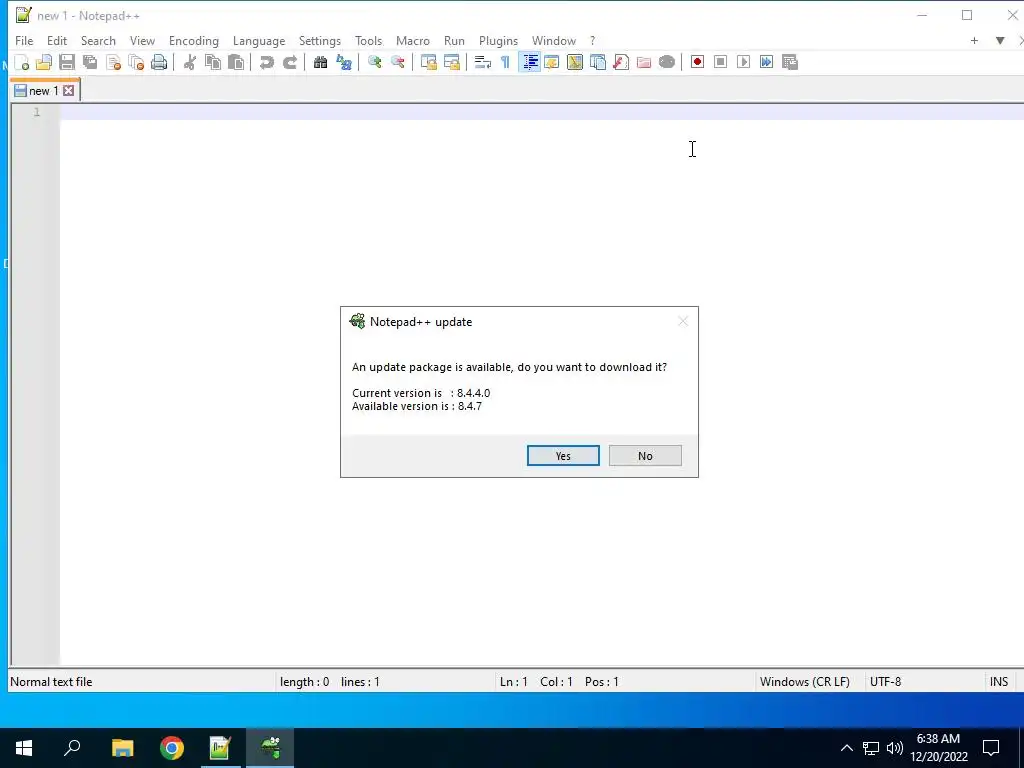
Task: Click the user-defined language icon
Action: point(552,62)
